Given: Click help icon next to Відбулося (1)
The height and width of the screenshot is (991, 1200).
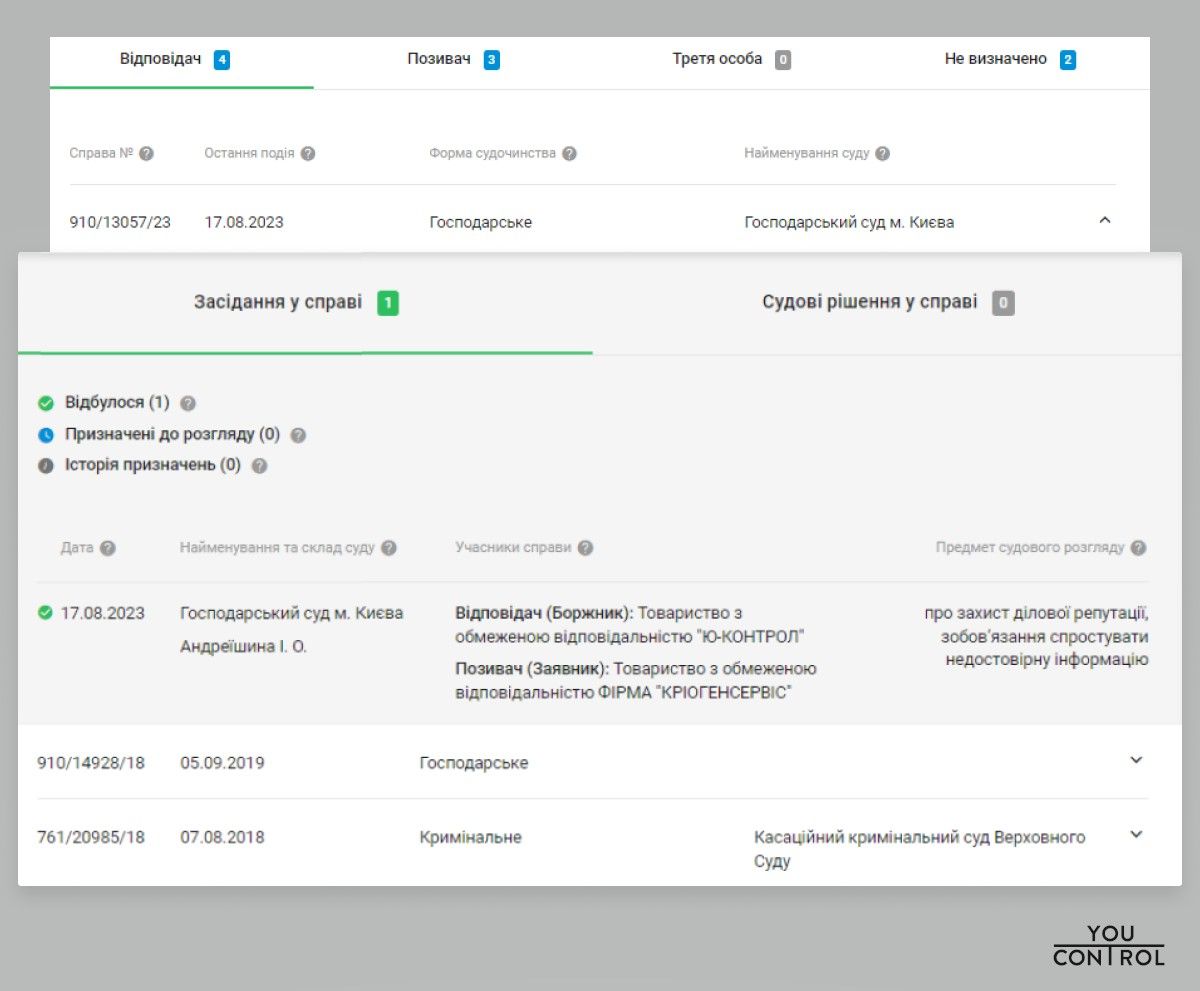Looking at the screenshot, I should (x=188, y=404).
